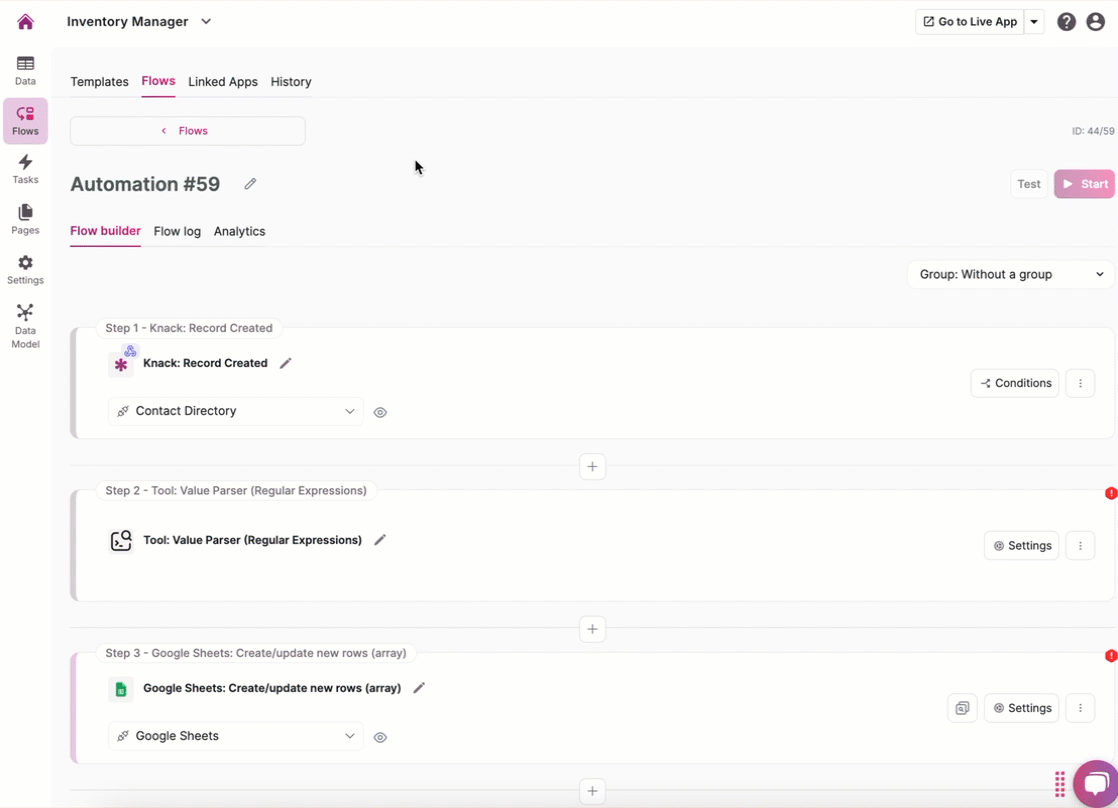Open more options for Step 3
Viewport: 1118px width, 808px height.
[x=1080, y=708]
